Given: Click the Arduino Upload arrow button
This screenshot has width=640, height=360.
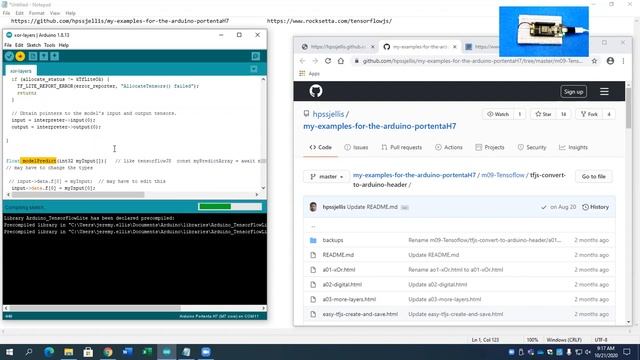Looking at the screenshot, I should (20, 56).
